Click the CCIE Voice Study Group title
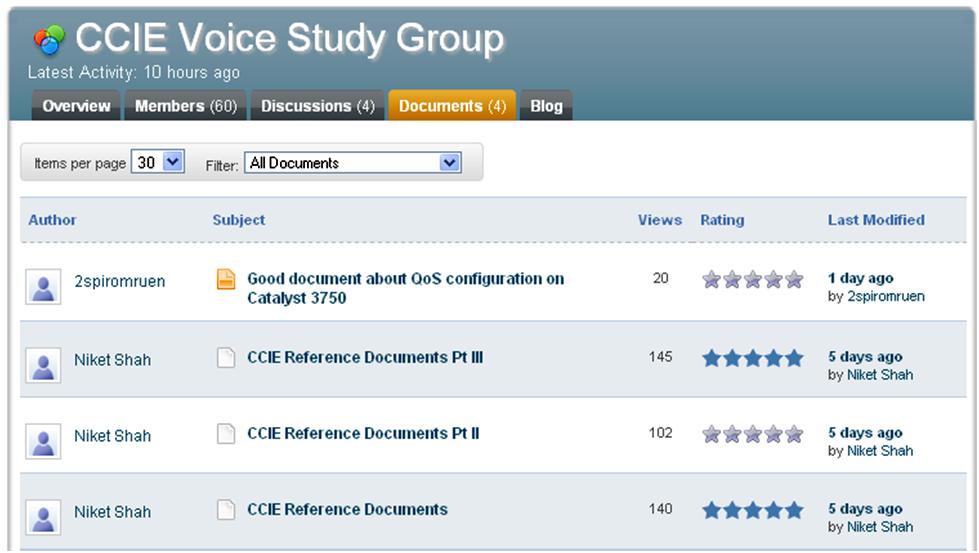The height and width of the screenshot is (553, 979). 290,39
